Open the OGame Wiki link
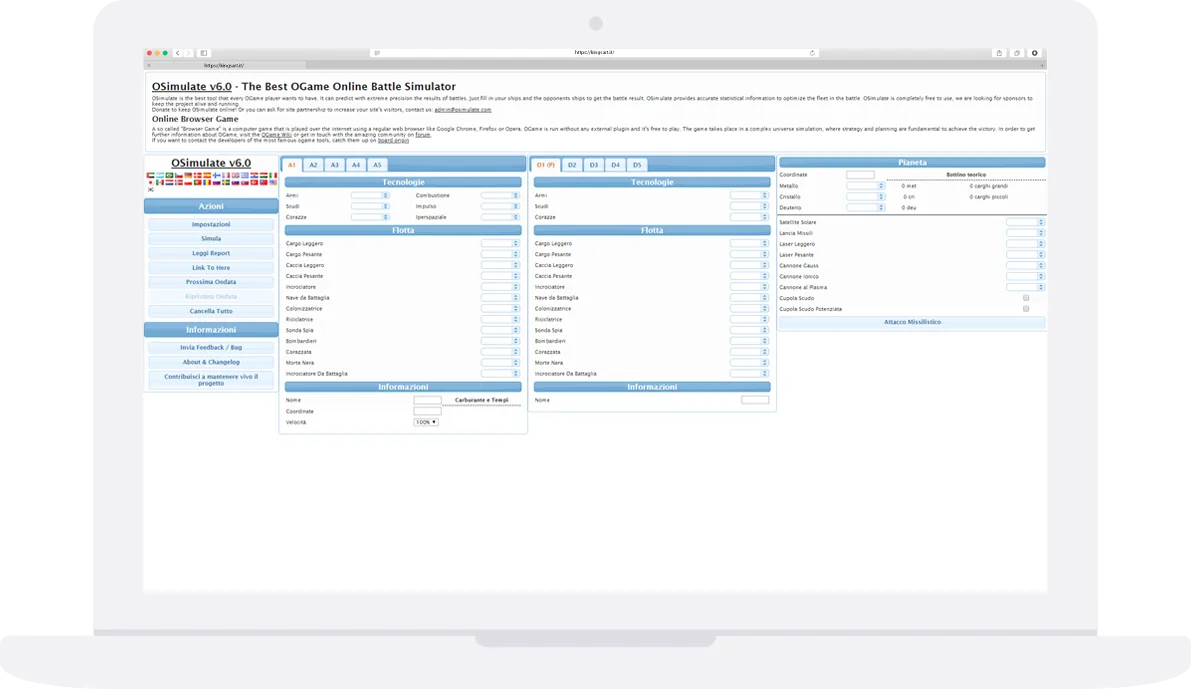This screenshot has width=1191, height=689. pyautogui.click(x=276, y=135)
